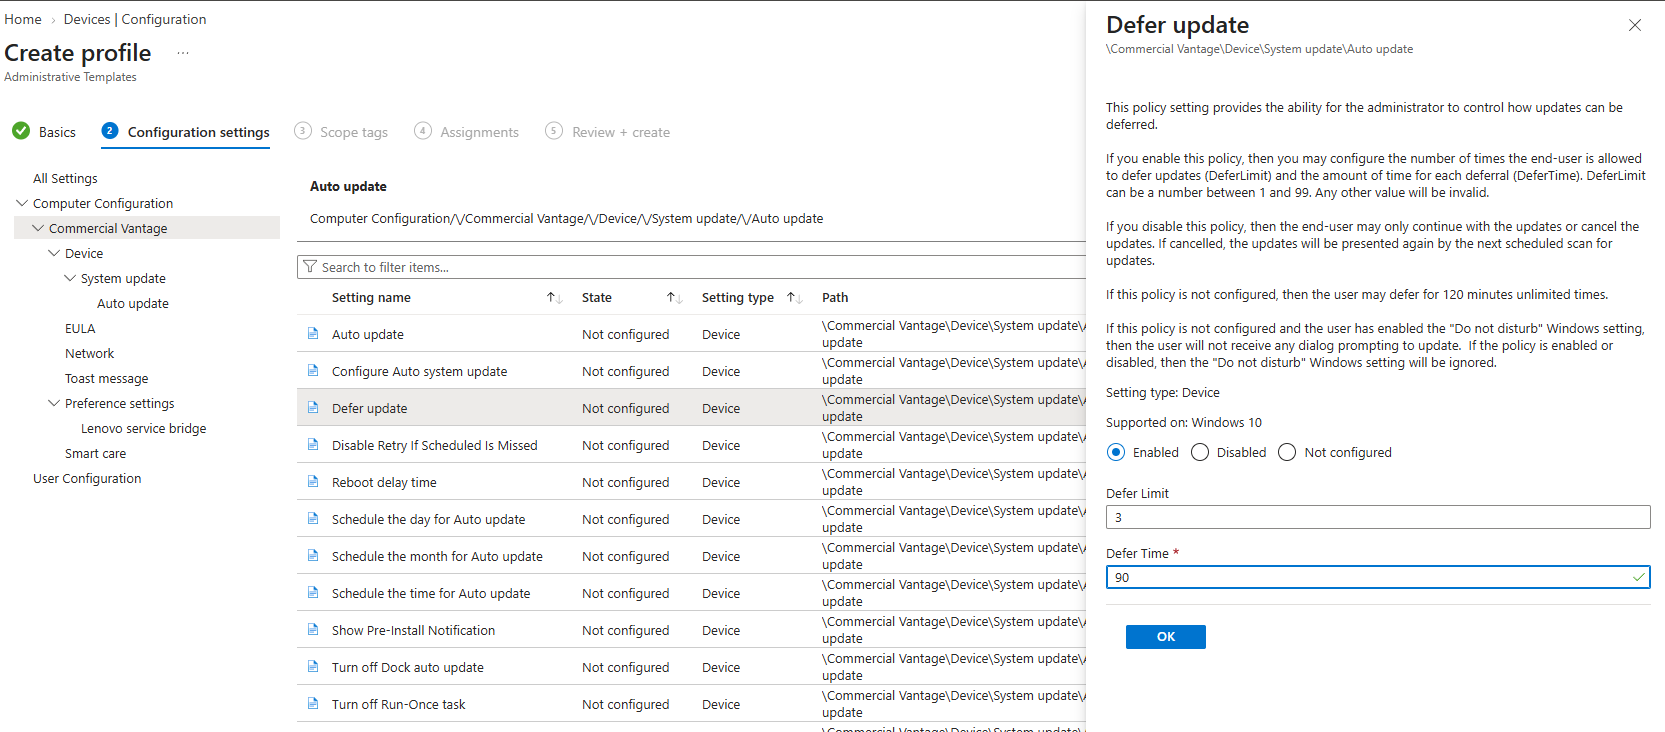
Task: Select Toast message in the settings tree
Action: coord(107,379)
